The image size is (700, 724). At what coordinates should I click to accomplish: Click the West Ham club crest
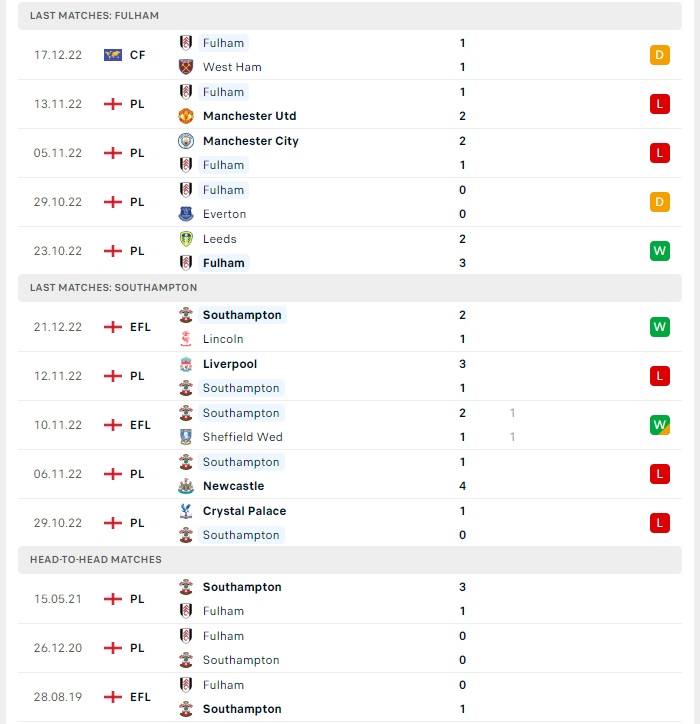pyautogui.click(x=186, y=67)
